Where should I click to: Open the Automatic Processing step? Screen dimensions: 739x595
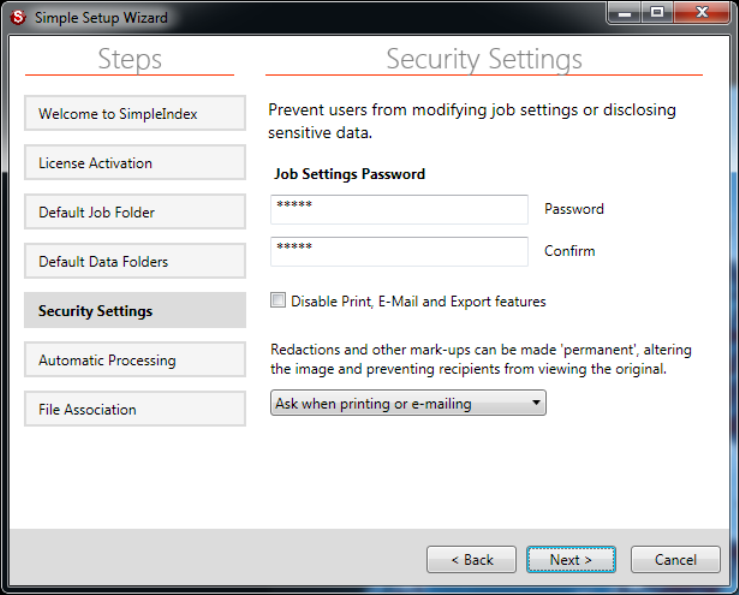pos(135,360)
